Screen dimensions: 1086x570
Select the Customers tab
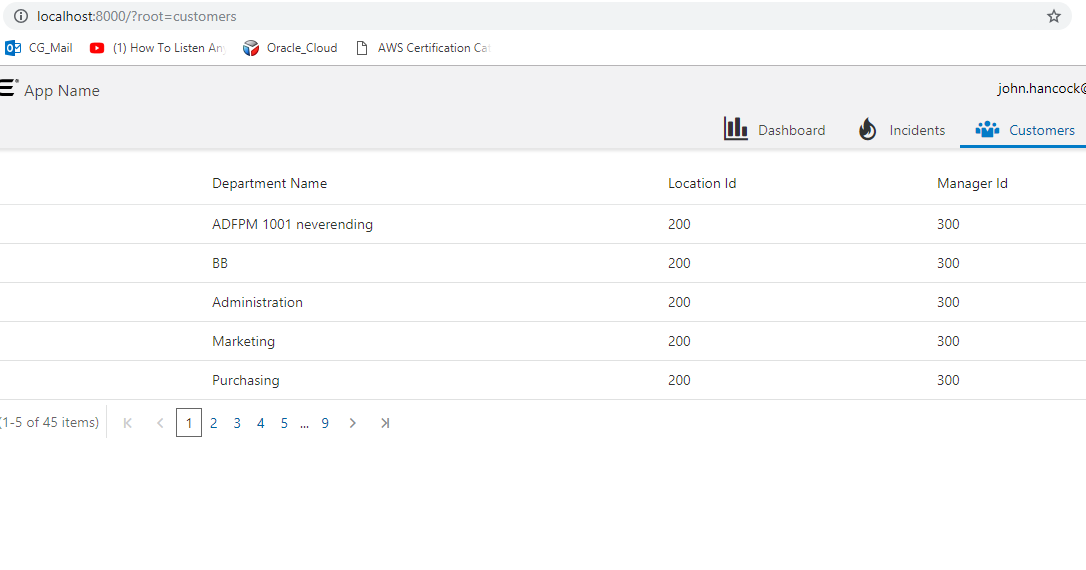pyautogui.click(x=1024, y=130)
